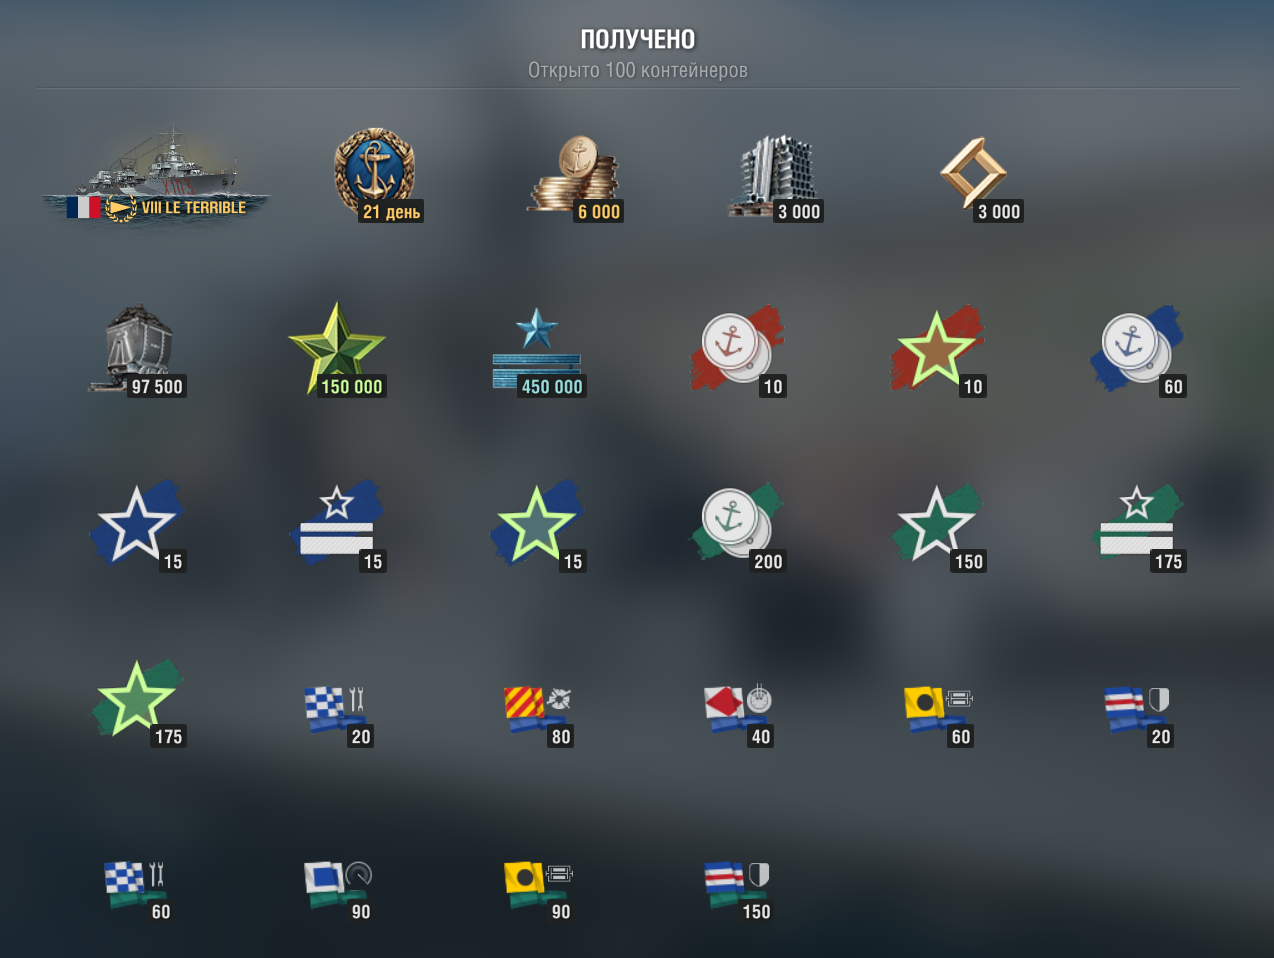Click the 450 000 elite commander XP icon

[538, 352]
